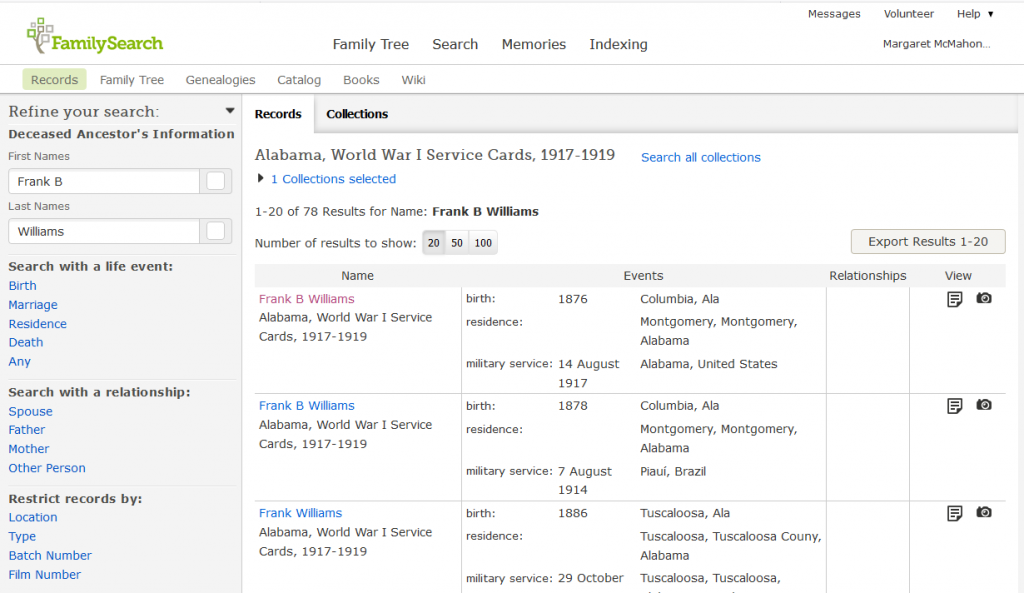Select the Records sub-navigation tab
This screenshot has width=1024, height=593.
pyautogui.click(x=54, y=80)
